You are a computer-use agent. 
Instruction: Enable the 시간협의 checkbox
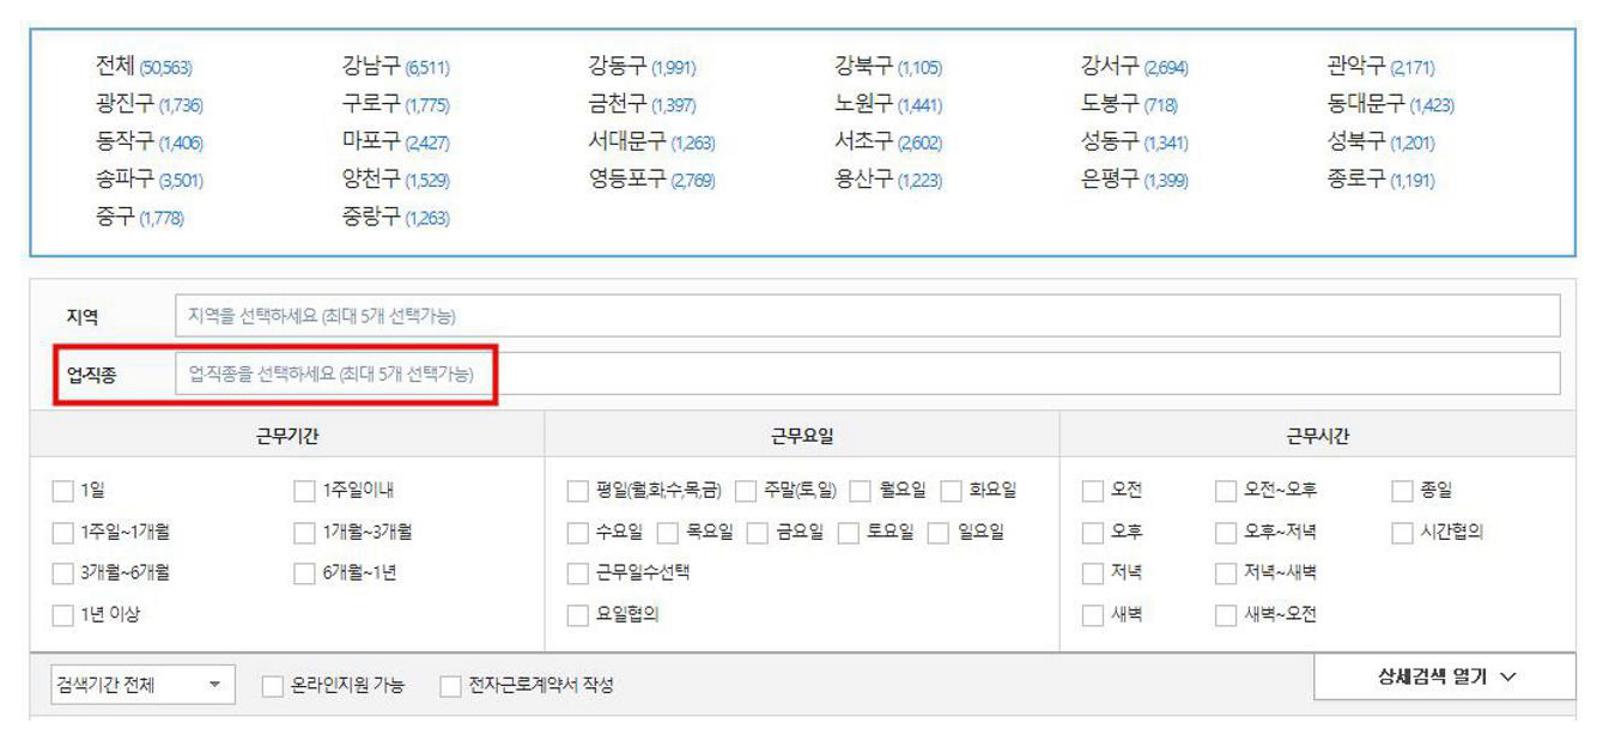1403,533
